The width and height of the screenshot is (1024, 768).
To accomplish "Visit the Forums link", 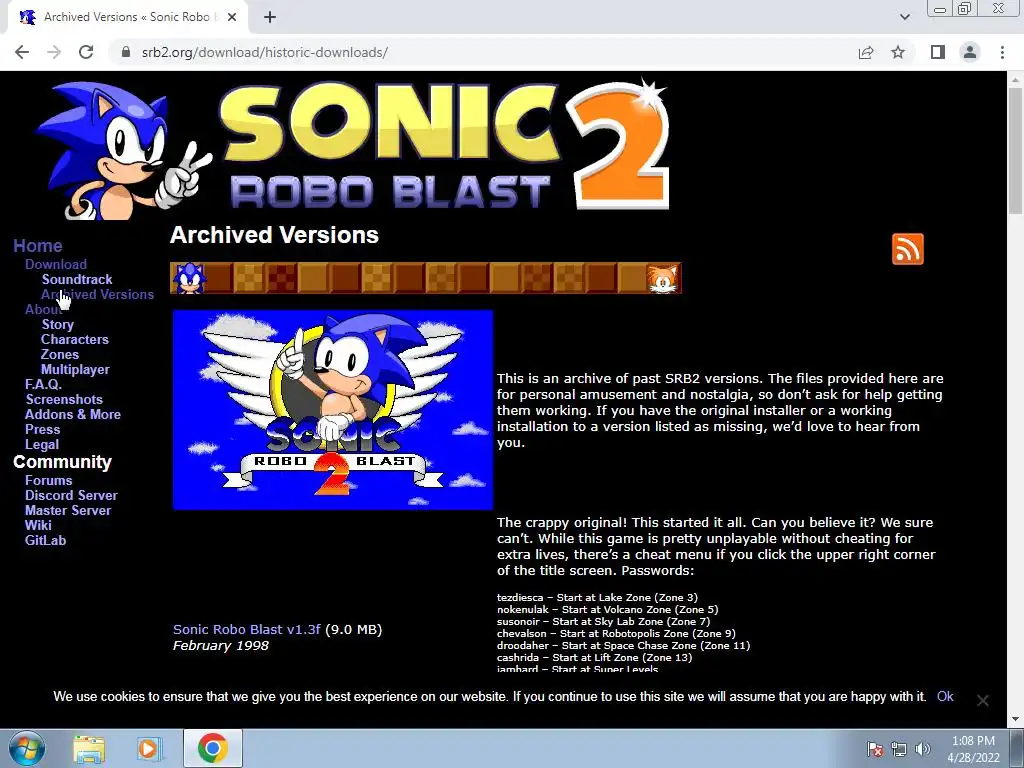I will pos(48,480).
